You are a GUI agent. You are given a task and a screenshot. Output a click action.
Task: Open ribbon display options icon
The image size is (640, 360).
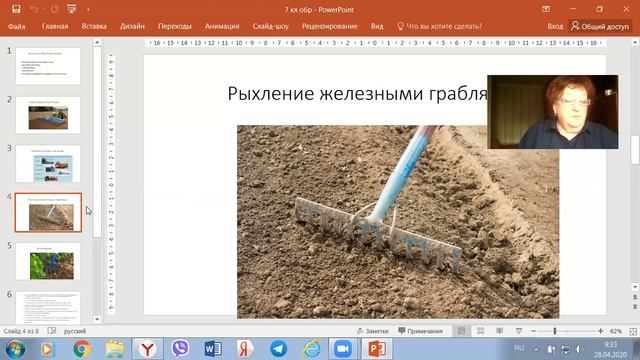(x=546, y=9)
